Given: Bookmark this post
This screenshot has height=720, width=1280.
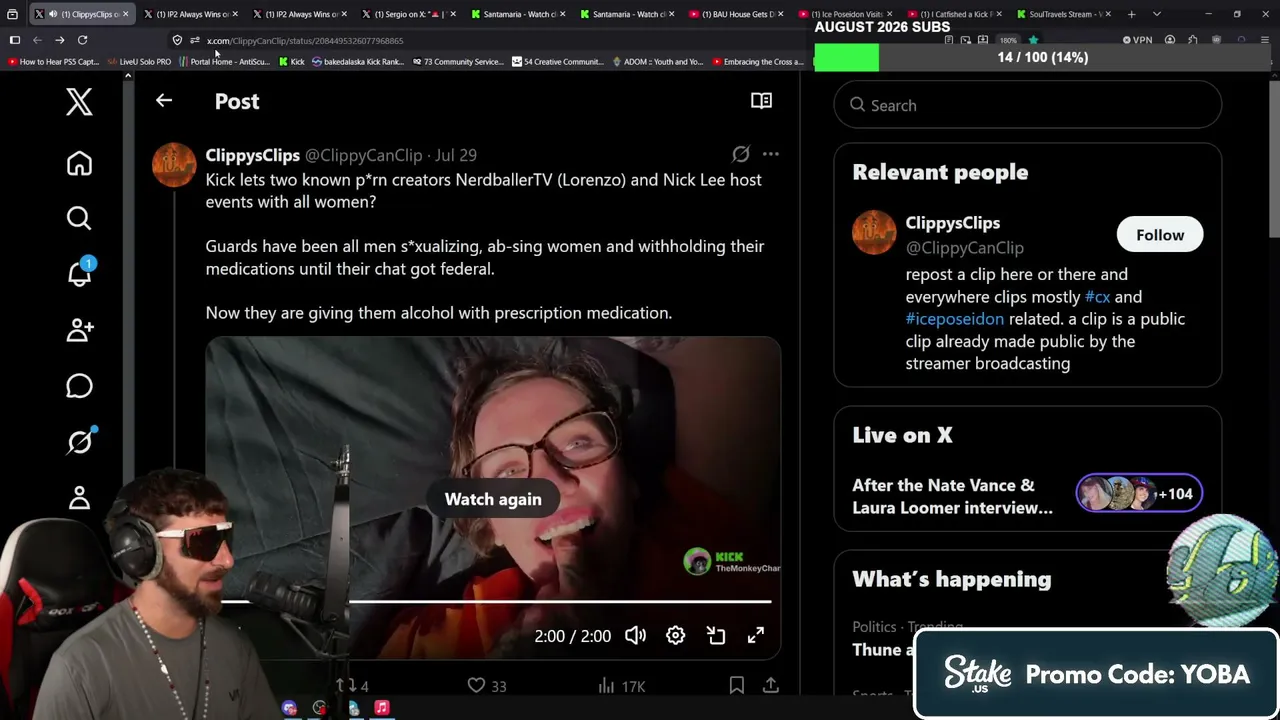Looking at the screenshot, I should pos(736,685).
